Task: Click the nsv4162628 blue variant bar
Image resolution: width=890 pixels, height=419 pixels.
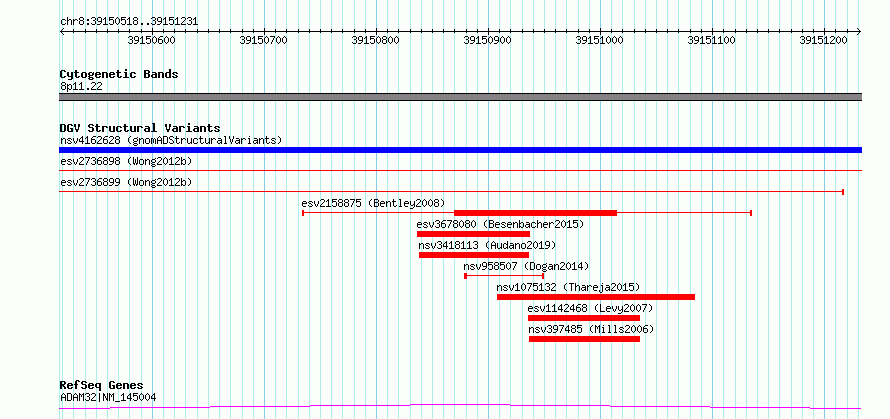Action: pyautogui.click(x=460, y=150)
